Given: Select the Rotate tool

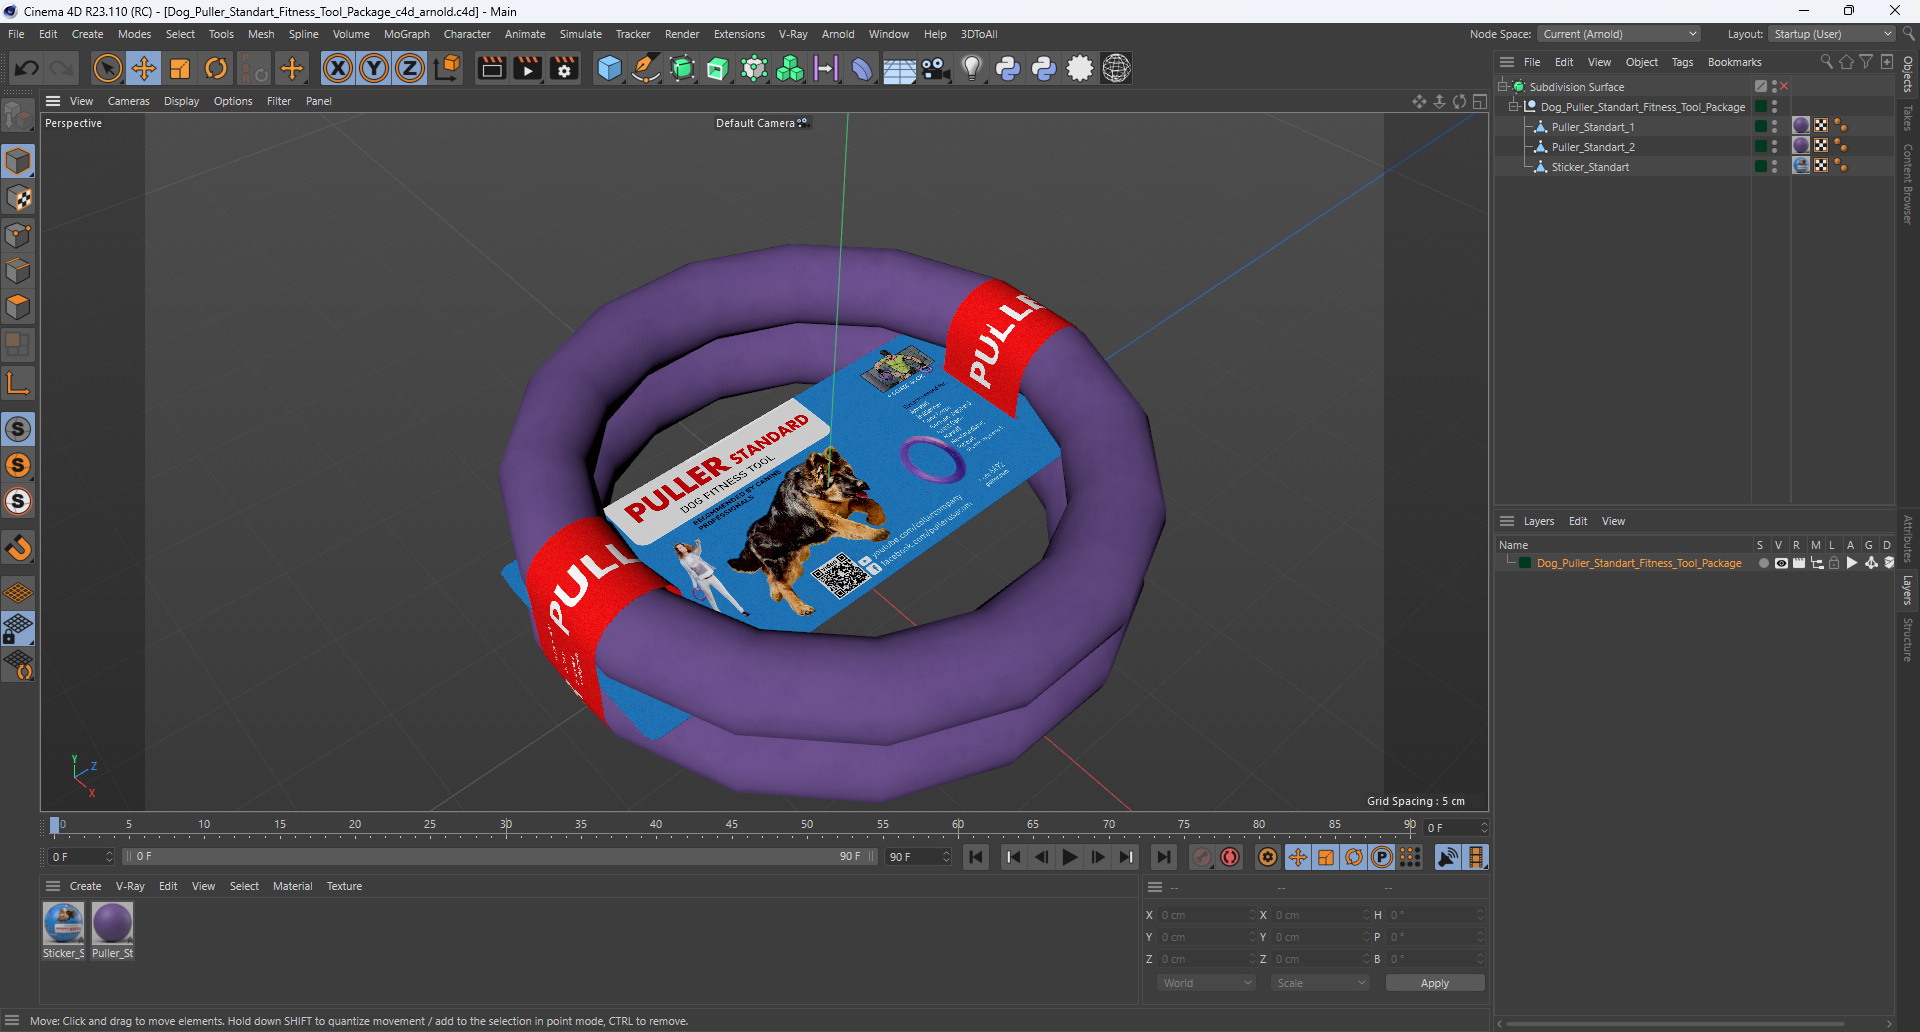Looking at the screenshot, I should click(216, 68).
